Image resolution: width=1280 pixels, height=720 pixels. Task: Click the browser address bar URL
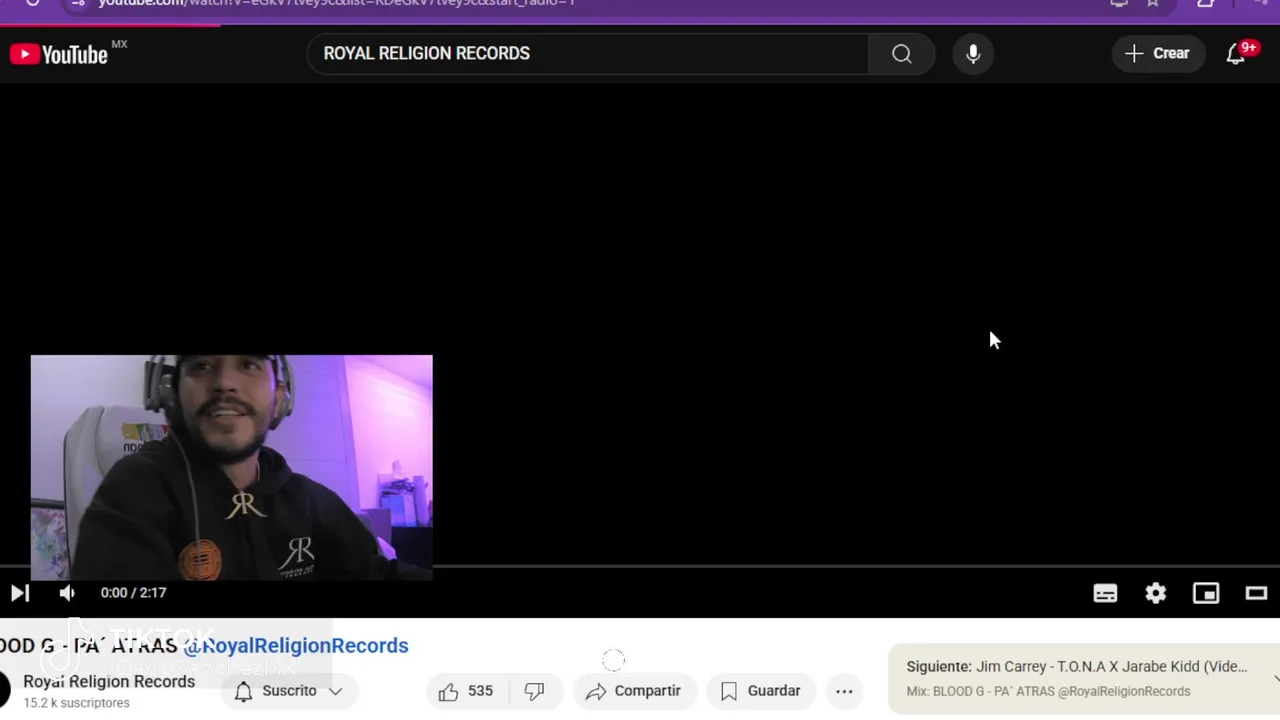336,3
